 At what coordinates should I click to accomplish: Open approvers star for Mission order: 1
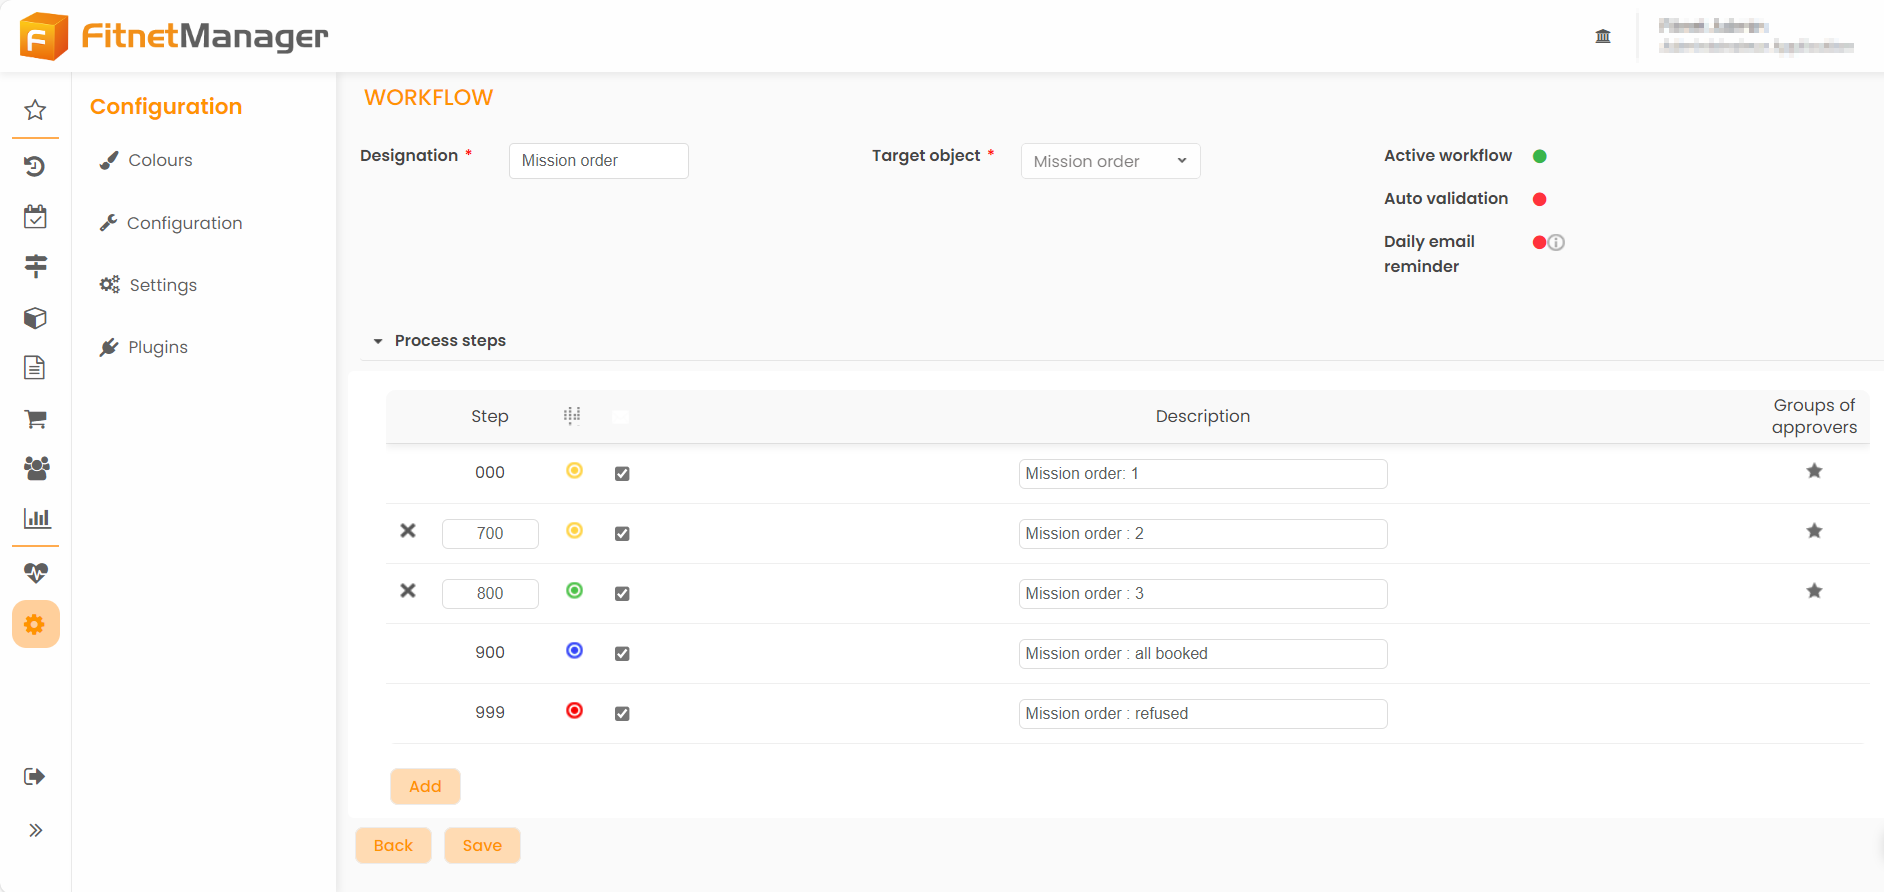tap(1814, 471)
